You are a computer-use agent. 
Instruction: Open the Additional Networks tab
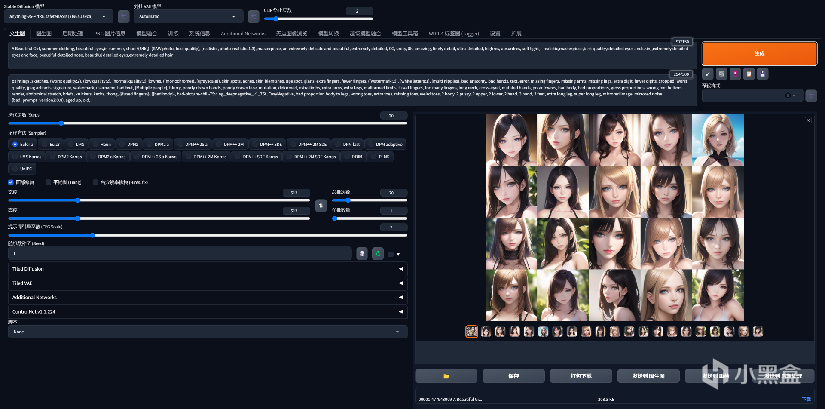tap(243, 33)
